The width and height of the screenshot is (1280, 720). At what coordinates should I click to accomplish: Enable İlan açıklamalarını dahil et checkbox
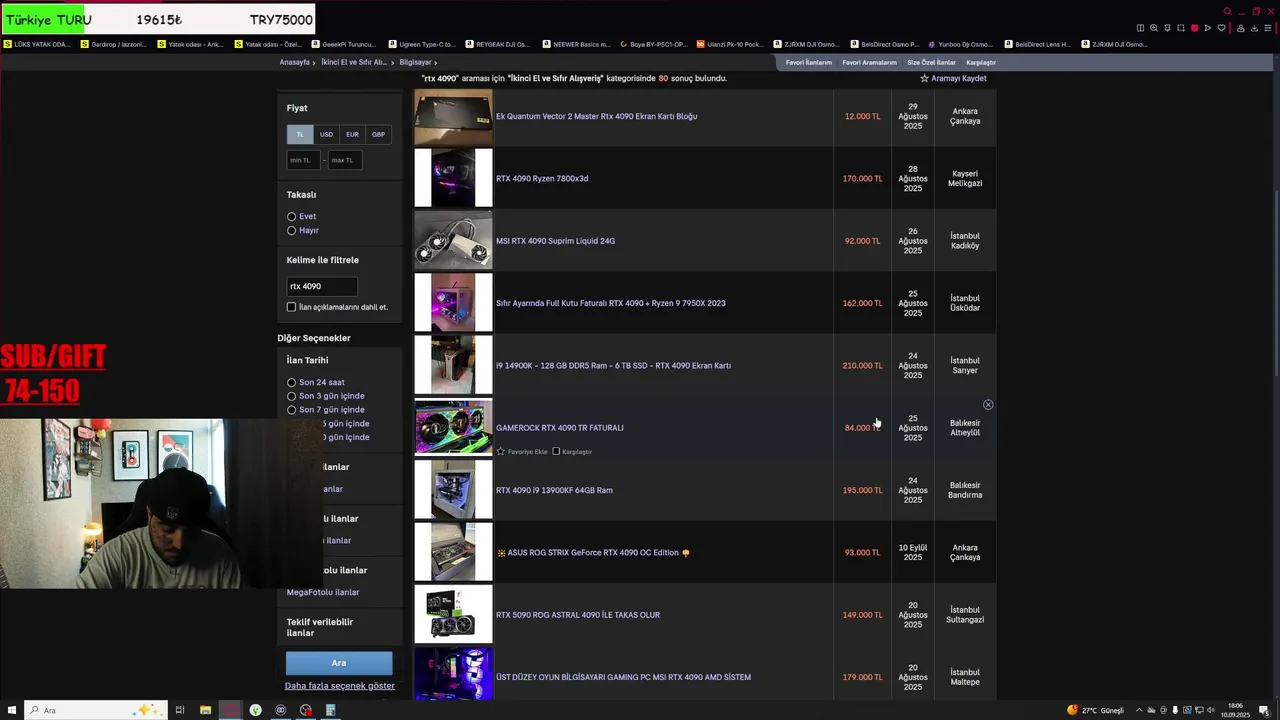click(x=292, y=307)
